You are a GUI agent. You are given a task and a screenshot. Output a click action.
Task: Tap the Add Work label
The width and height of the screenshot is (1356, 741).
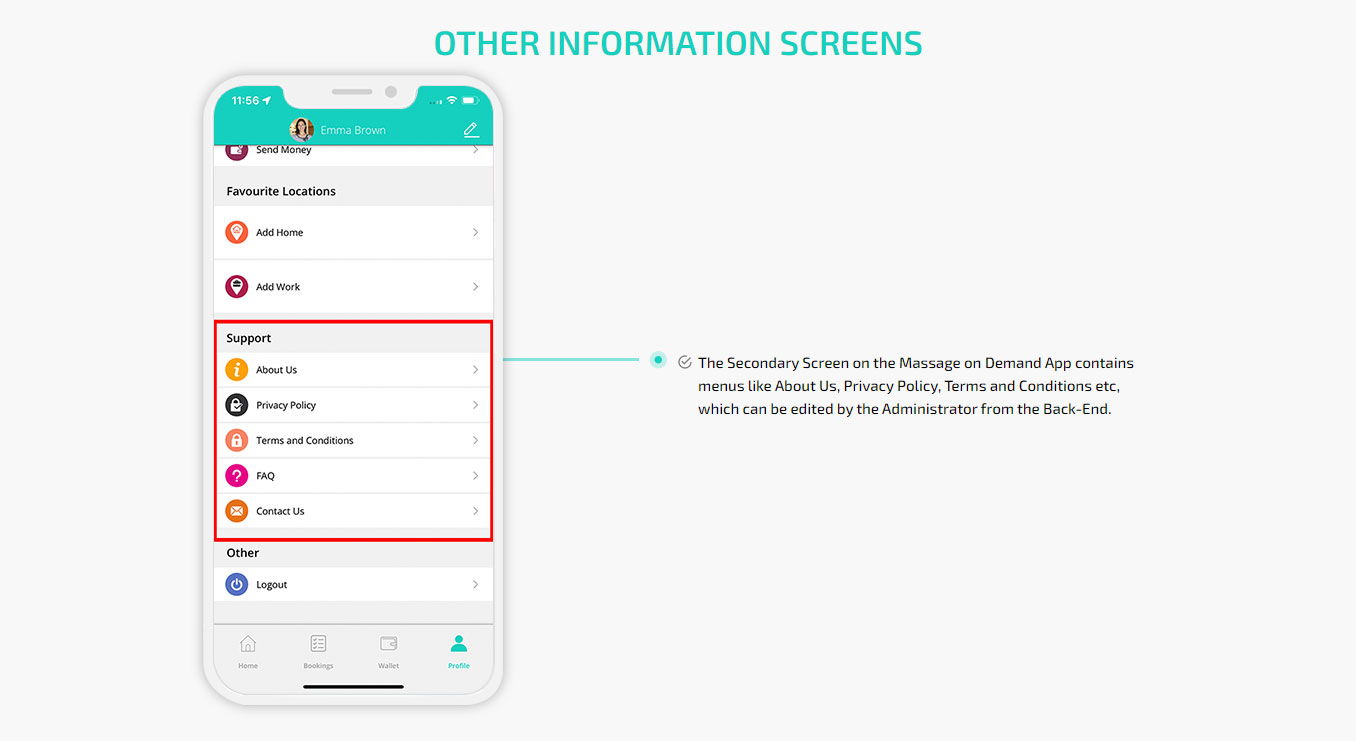(x=278, y=287)
